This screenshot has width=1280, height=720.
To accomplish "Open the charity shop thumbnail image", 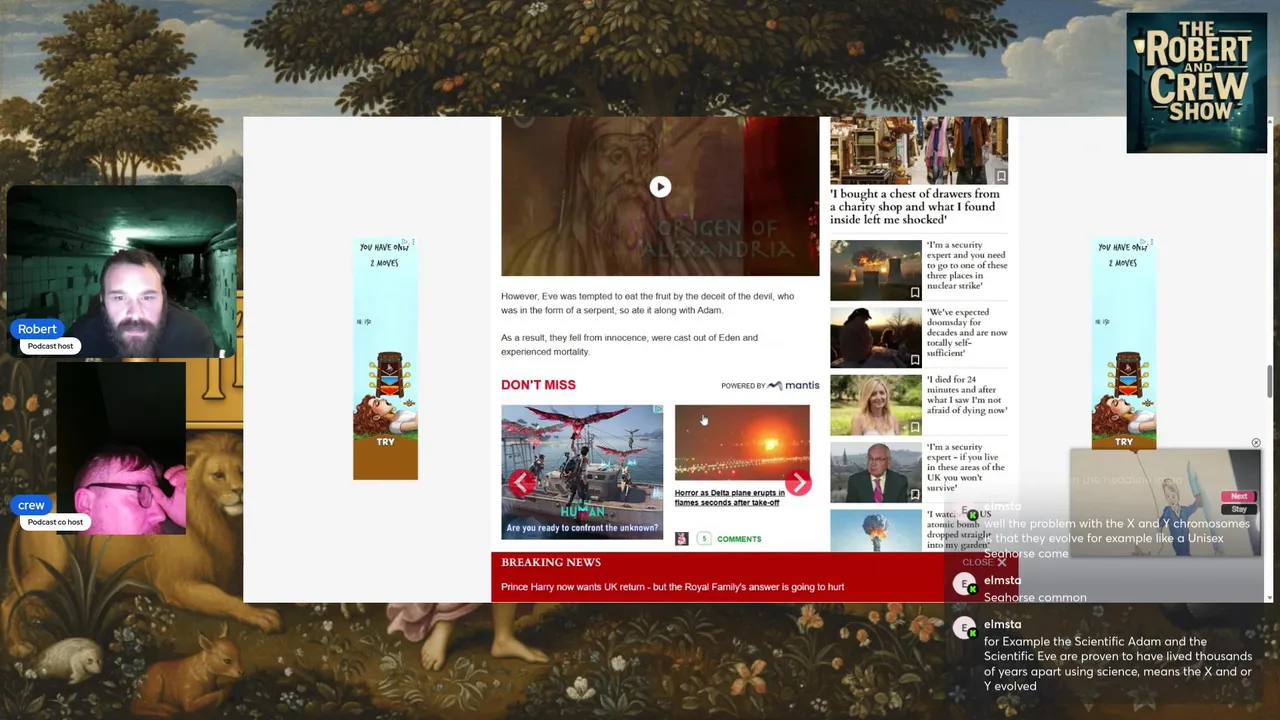I will click(919, 150).
